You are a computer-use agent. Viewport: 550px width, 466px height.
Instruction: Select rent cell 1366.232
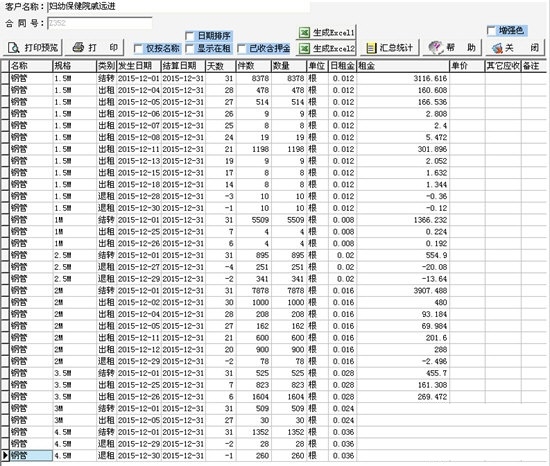coord(403,220)
